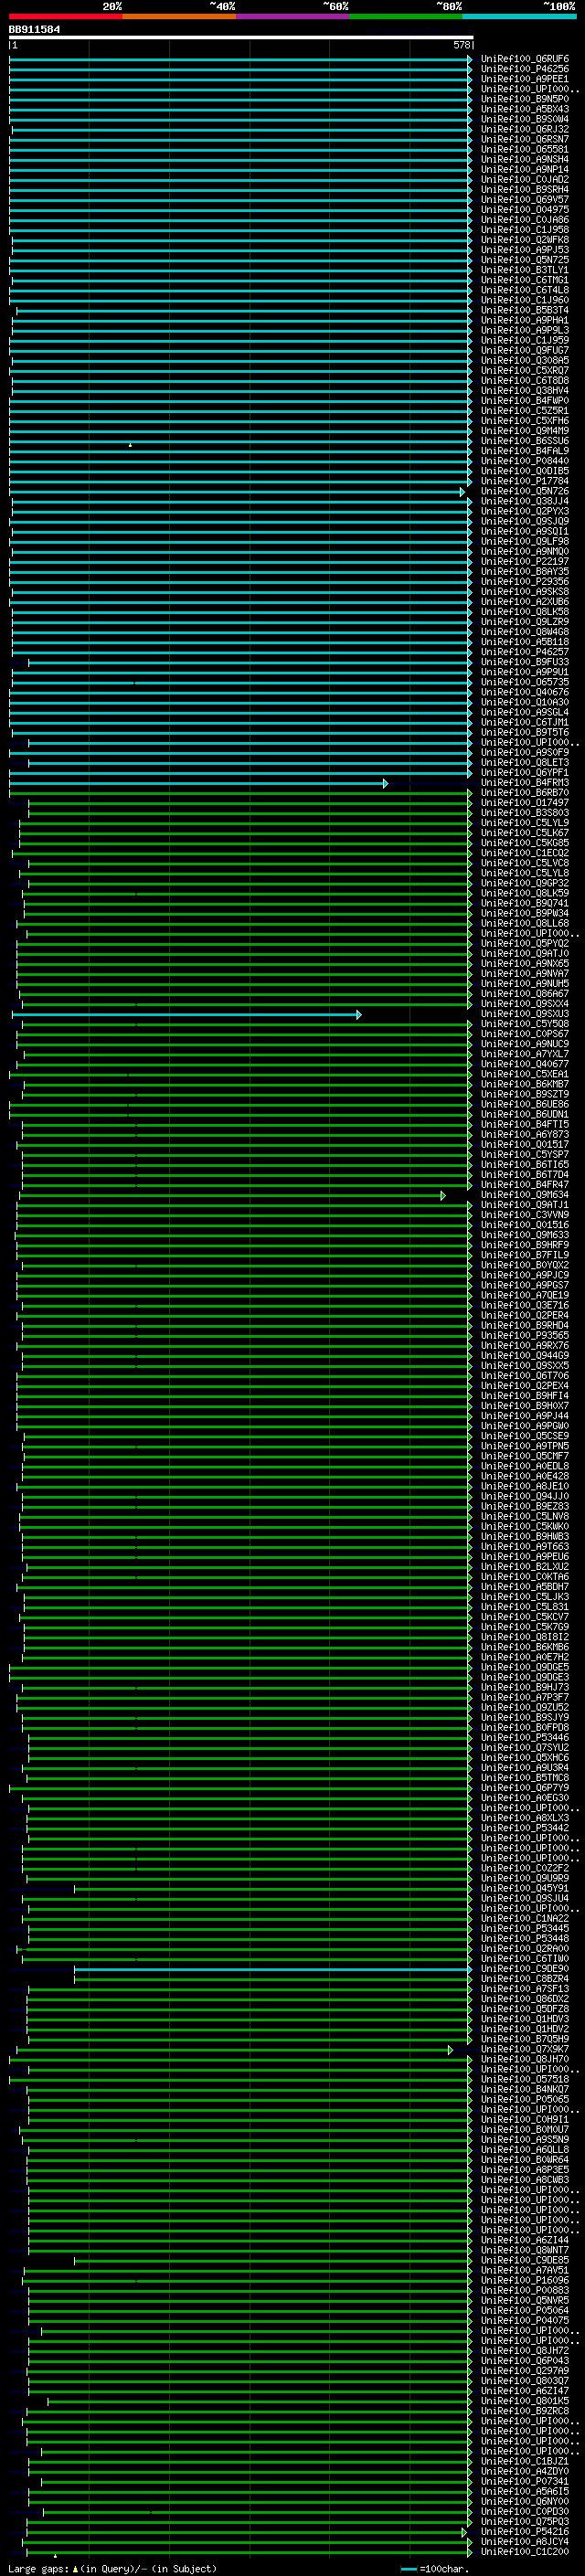Screen dimensions: 585x2576
Task: Click the red 20% identity color bar
Action: (65, 16)
